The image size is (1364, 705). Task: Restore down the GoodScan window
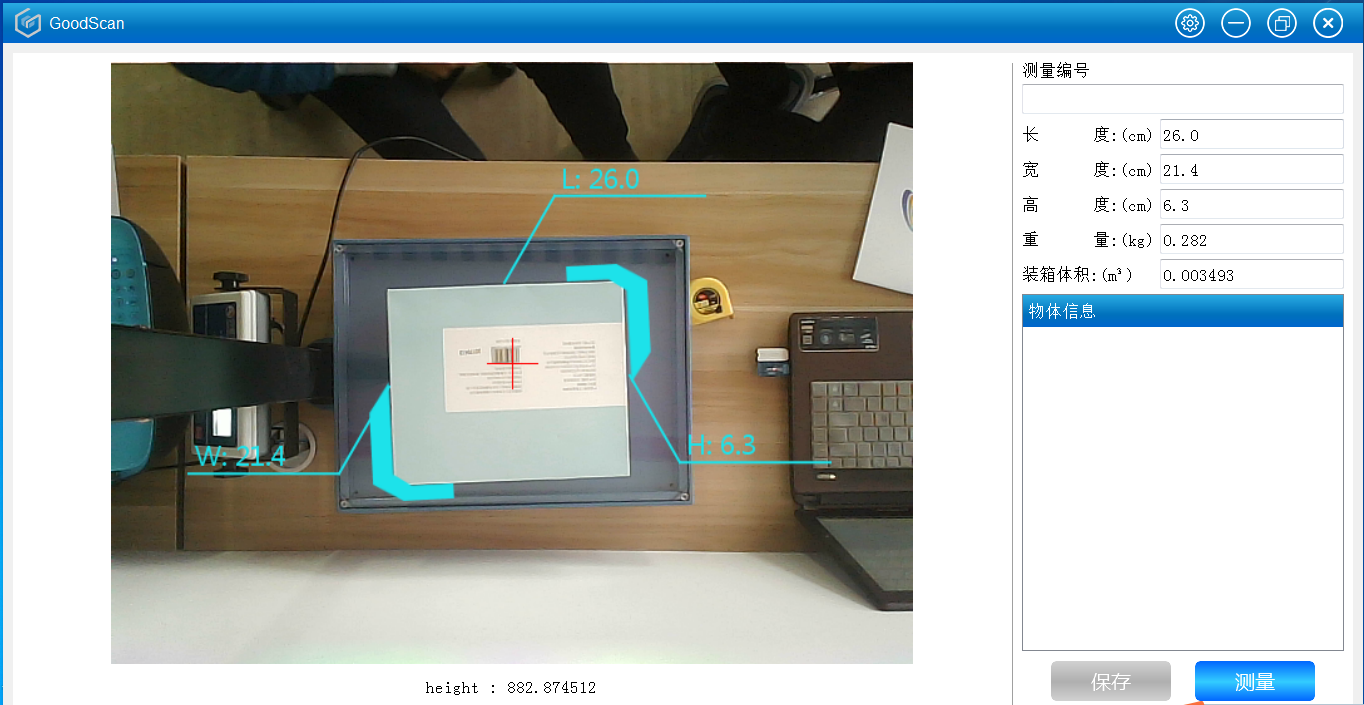point(1281,24)
